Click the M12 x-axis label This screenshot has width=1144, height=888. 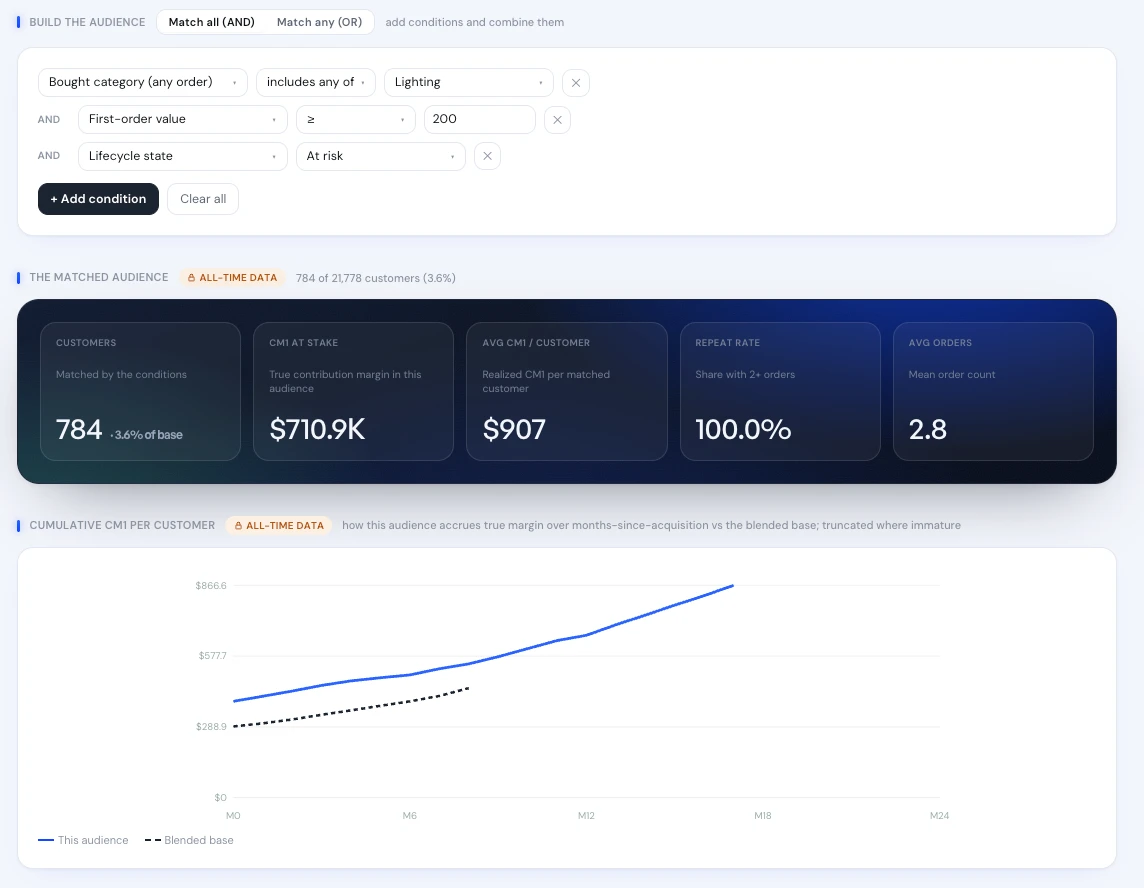pos(587,816)
